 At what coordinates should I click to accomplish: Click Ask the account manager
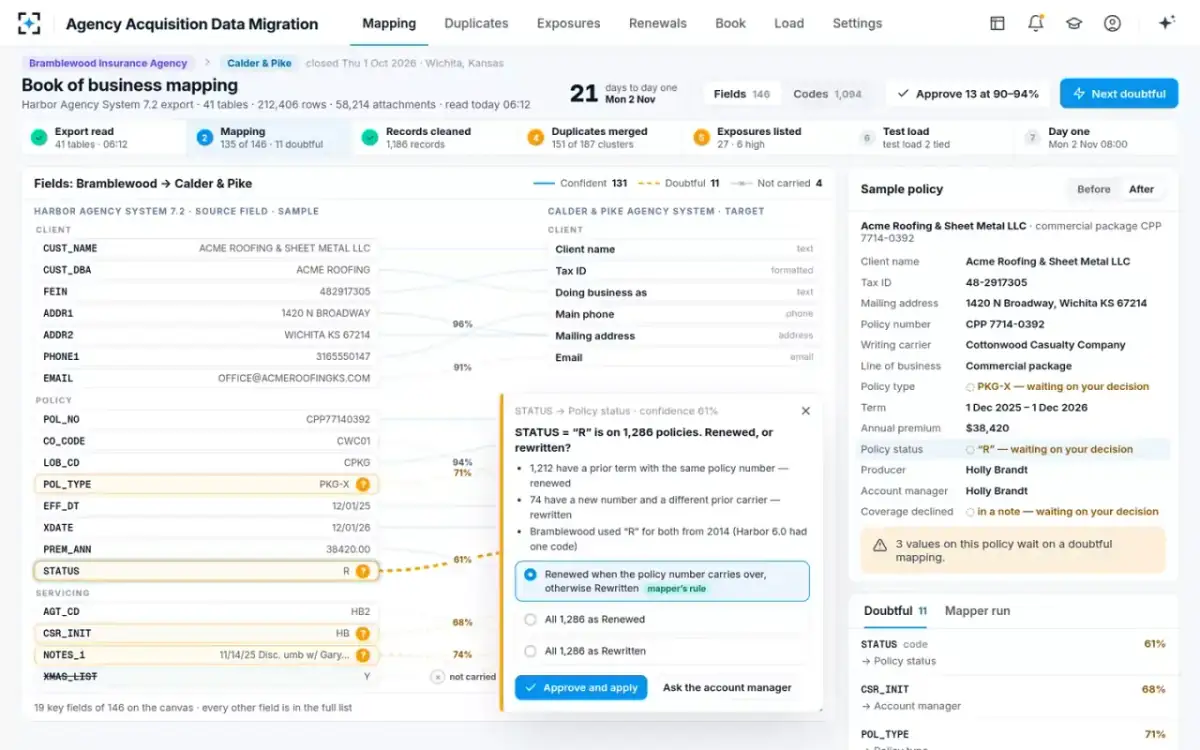(727, 688)
